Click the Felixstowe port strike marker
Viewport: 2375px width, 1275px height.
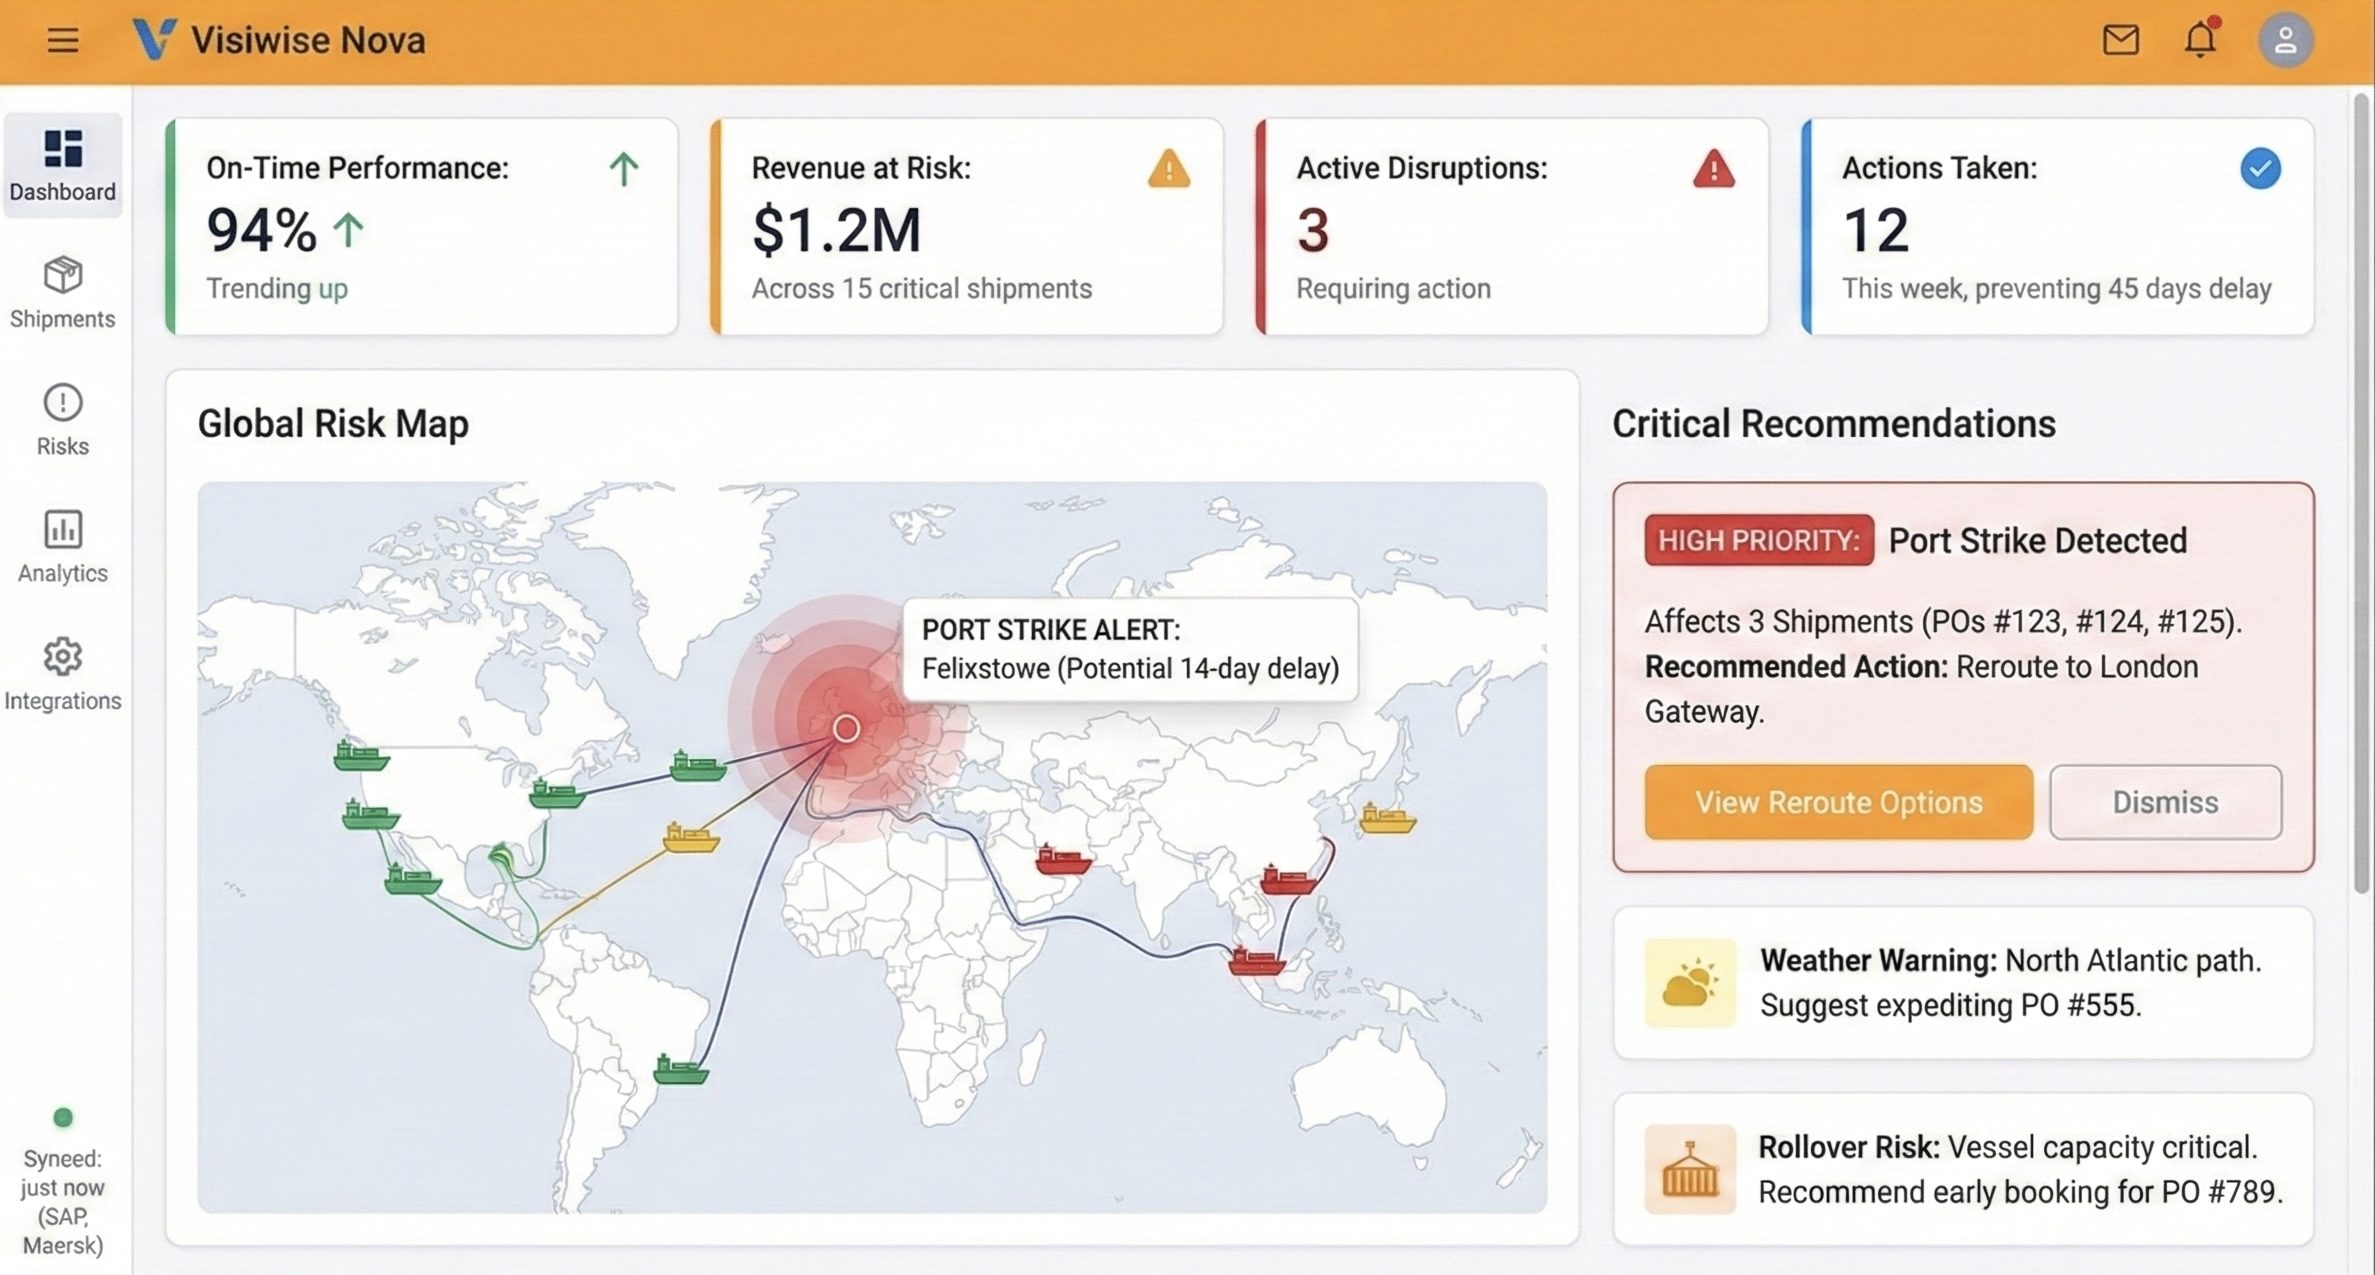coord(845,728)
